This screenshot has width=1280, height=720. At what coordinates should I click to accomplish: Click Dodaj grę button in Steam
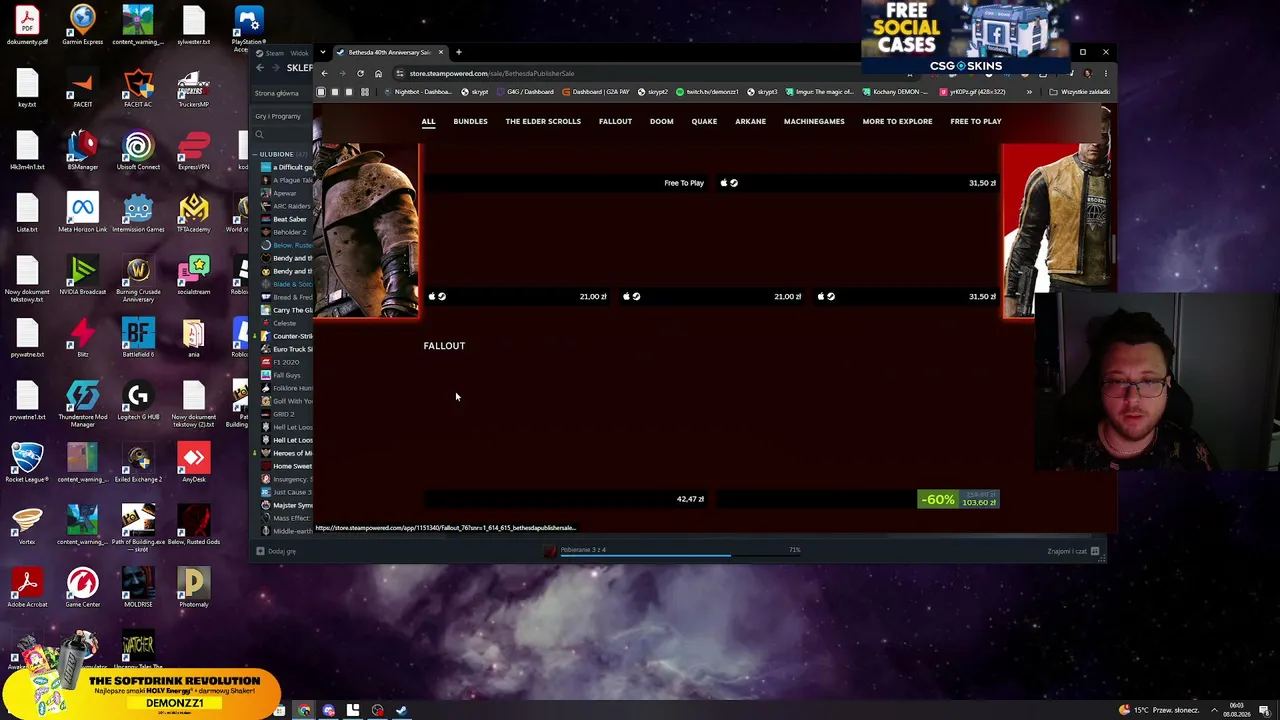[276, 551]
